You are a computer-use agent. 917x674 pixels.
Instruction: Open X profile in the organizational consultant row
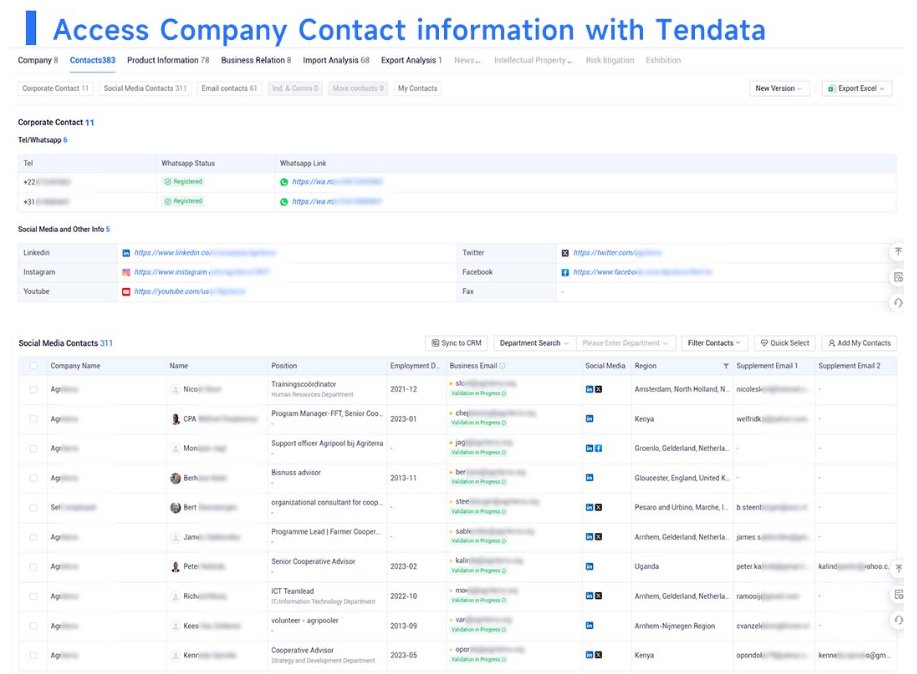click(x=598, y=507)
